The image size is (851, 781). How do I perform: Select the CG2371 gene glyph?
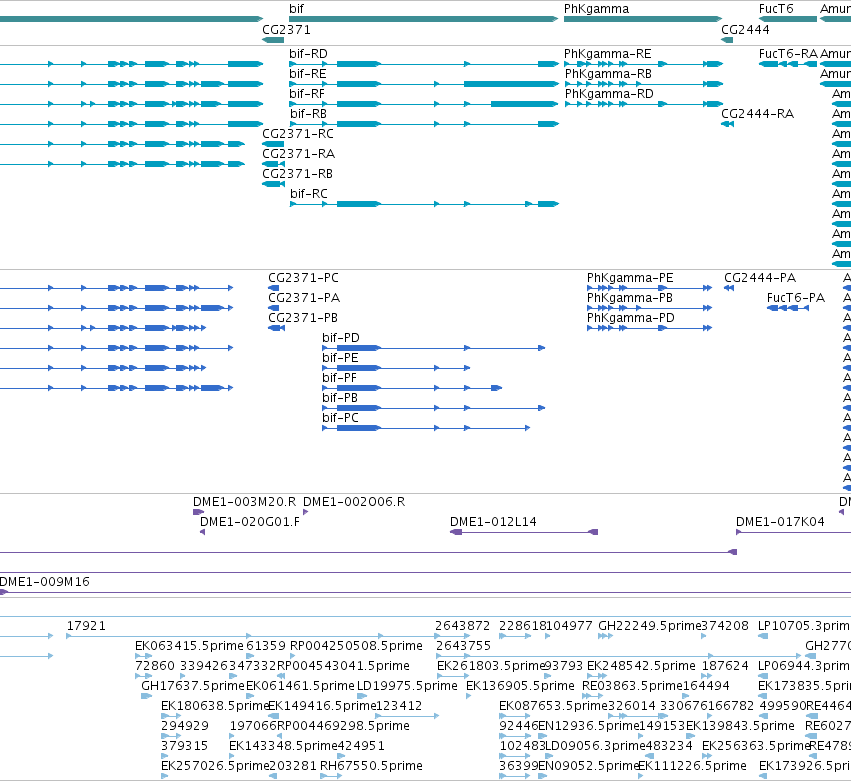(273, 40)
